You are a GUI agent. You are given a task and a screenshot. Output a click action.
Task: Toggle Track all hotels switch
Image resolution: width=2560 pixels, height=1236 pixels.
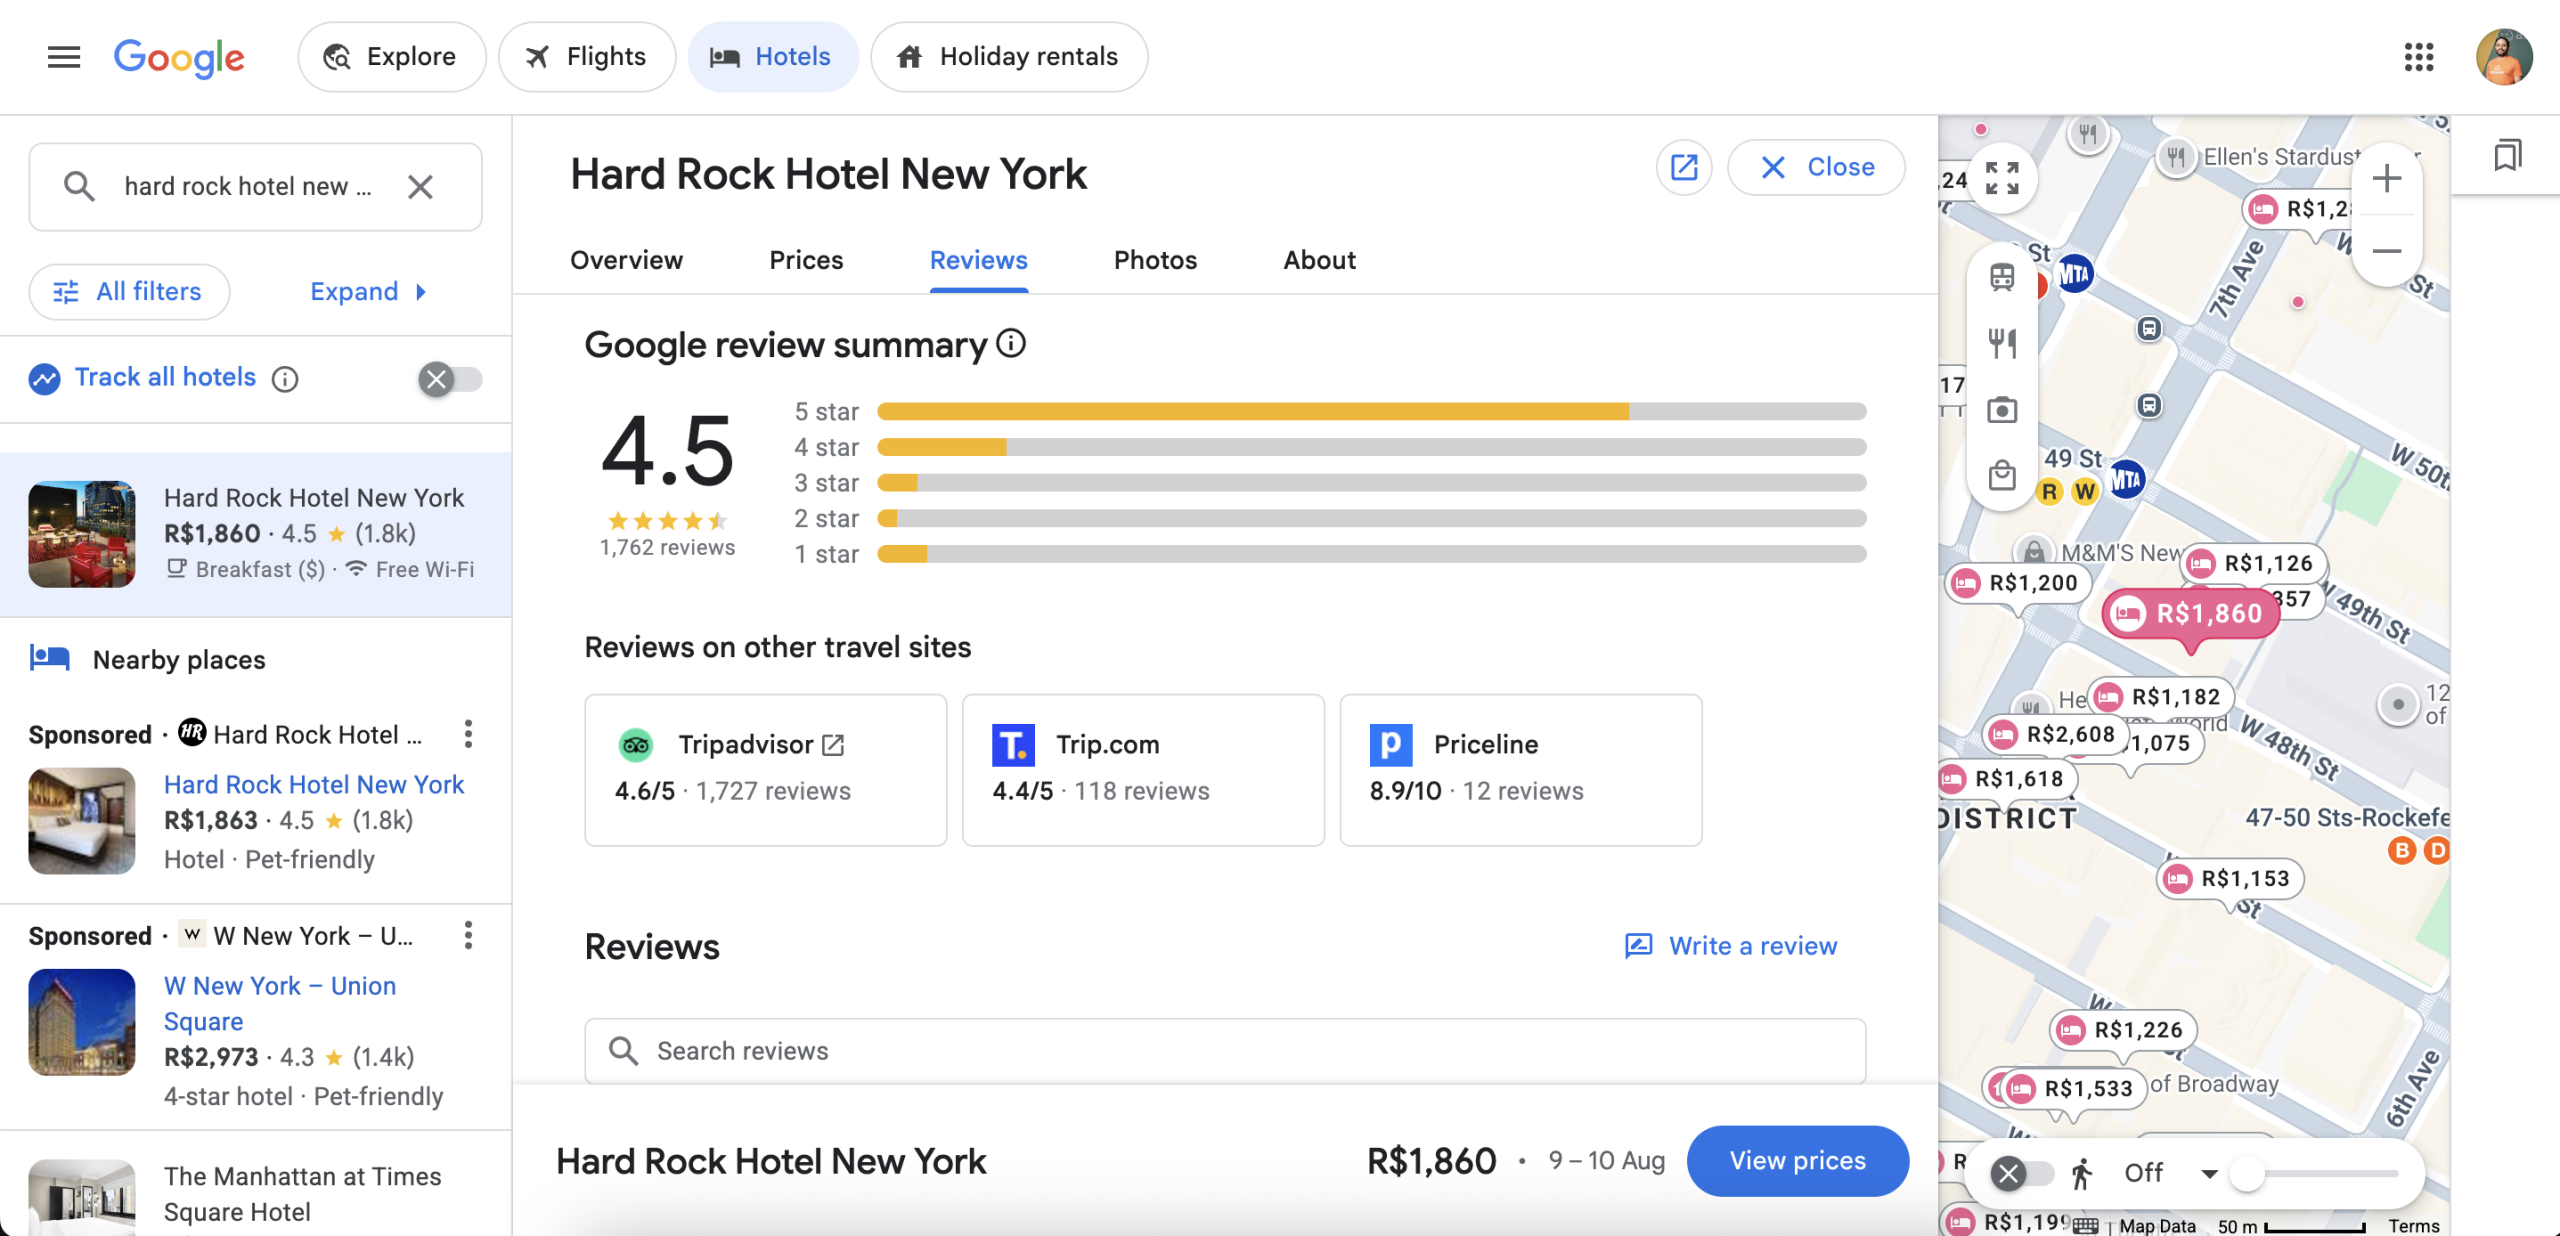pos(449,379)
